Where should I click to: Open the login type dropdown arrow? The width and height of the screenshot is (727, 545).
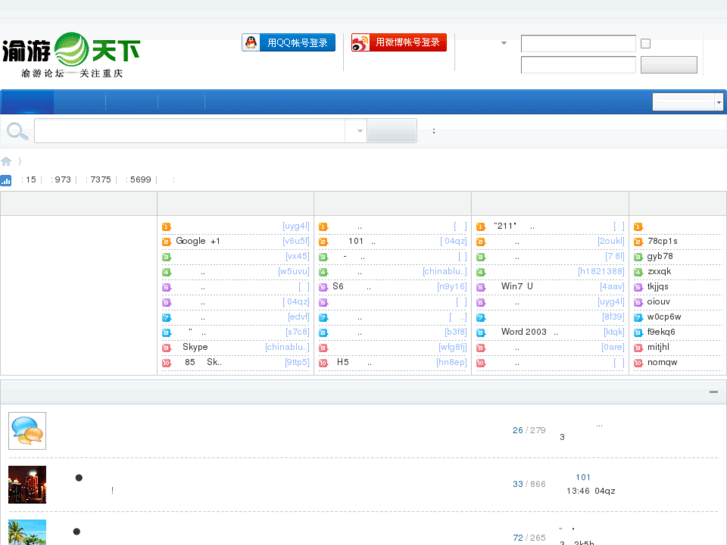click(503, 44)
